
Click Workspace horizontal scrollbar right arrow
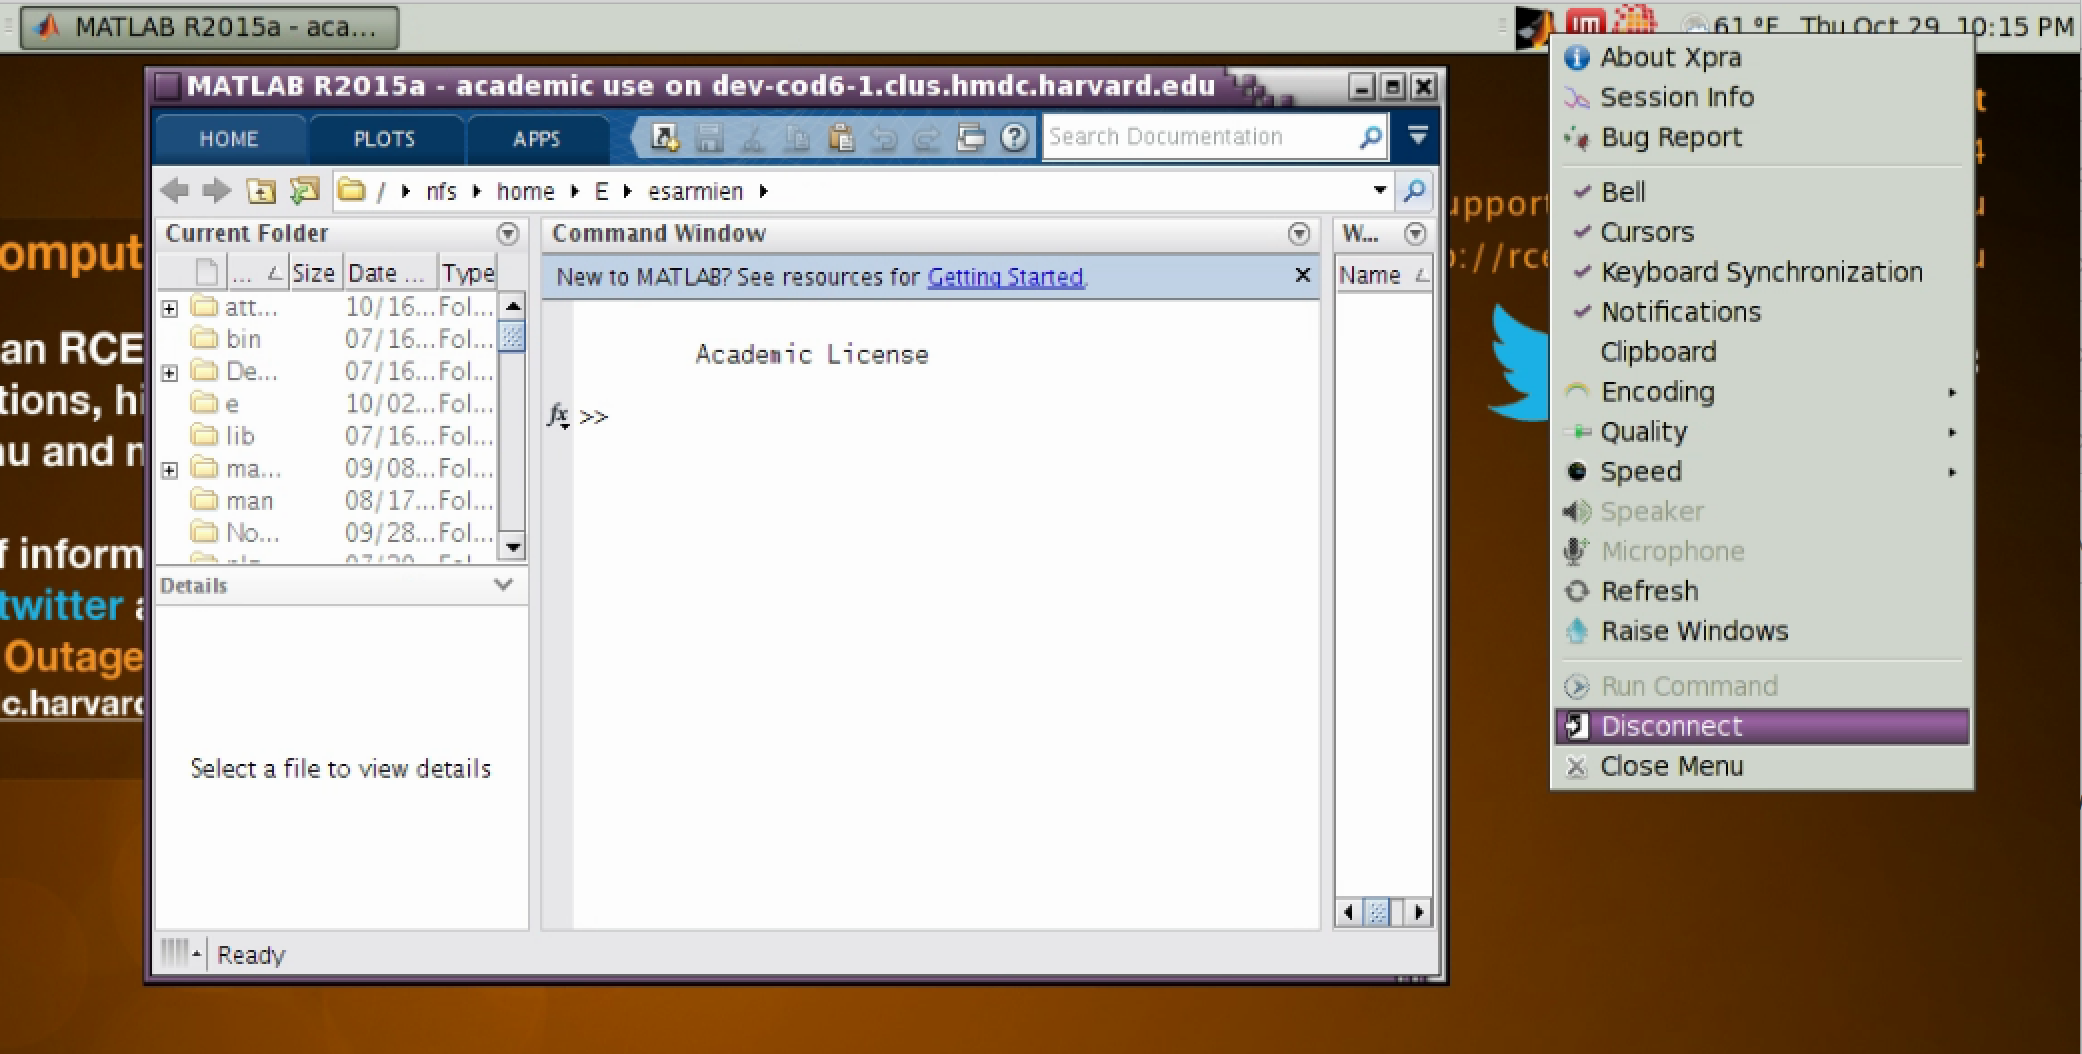[1418, 911]
